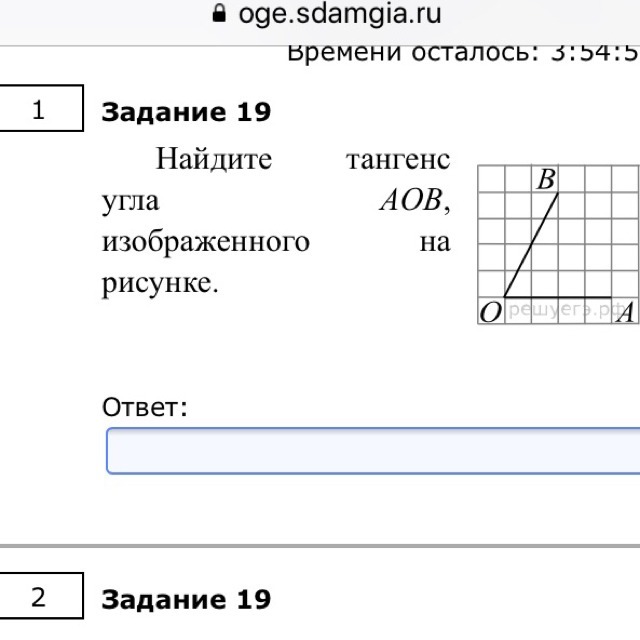The image size is (640, 640).
Task: Focus the answer input field
Action: click(x=372, y=450)
